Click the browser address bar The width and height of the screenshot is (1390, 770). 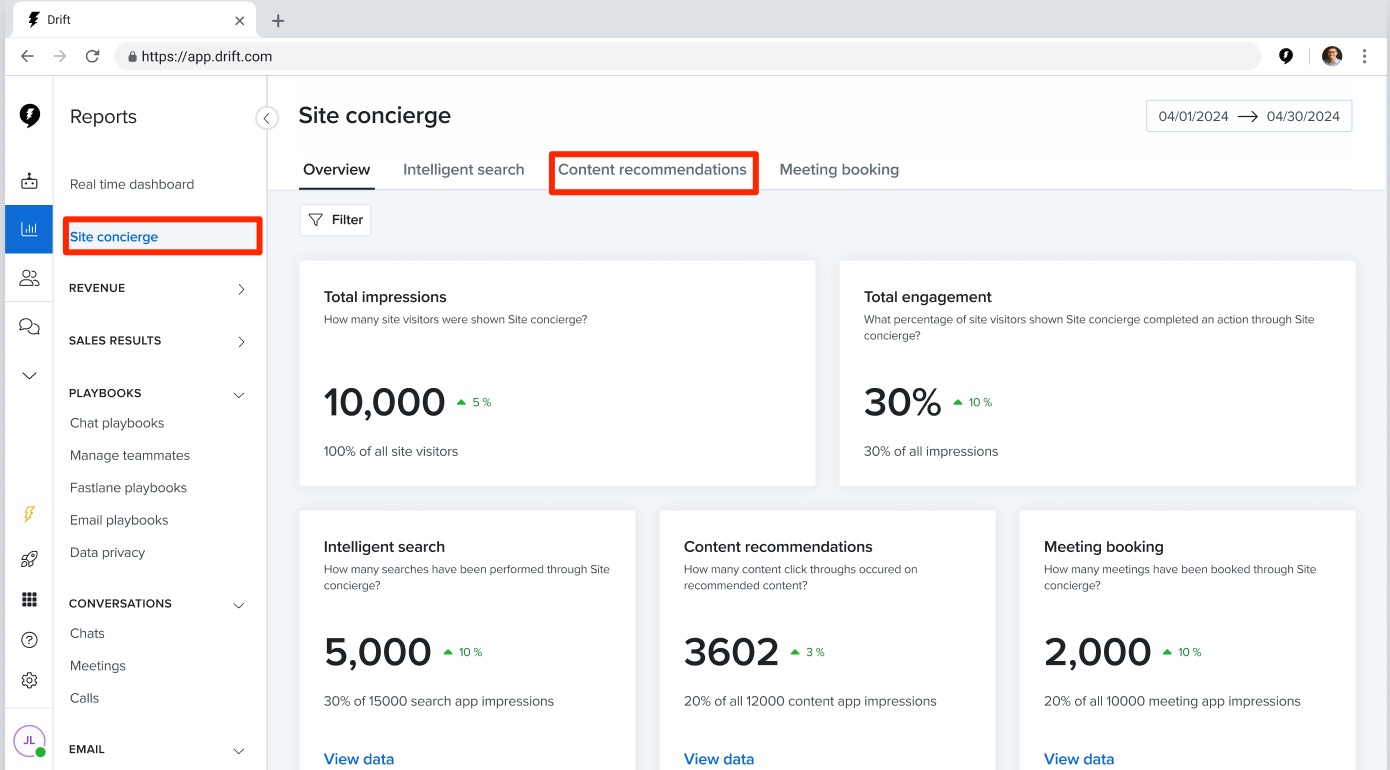tap(688, 57)
